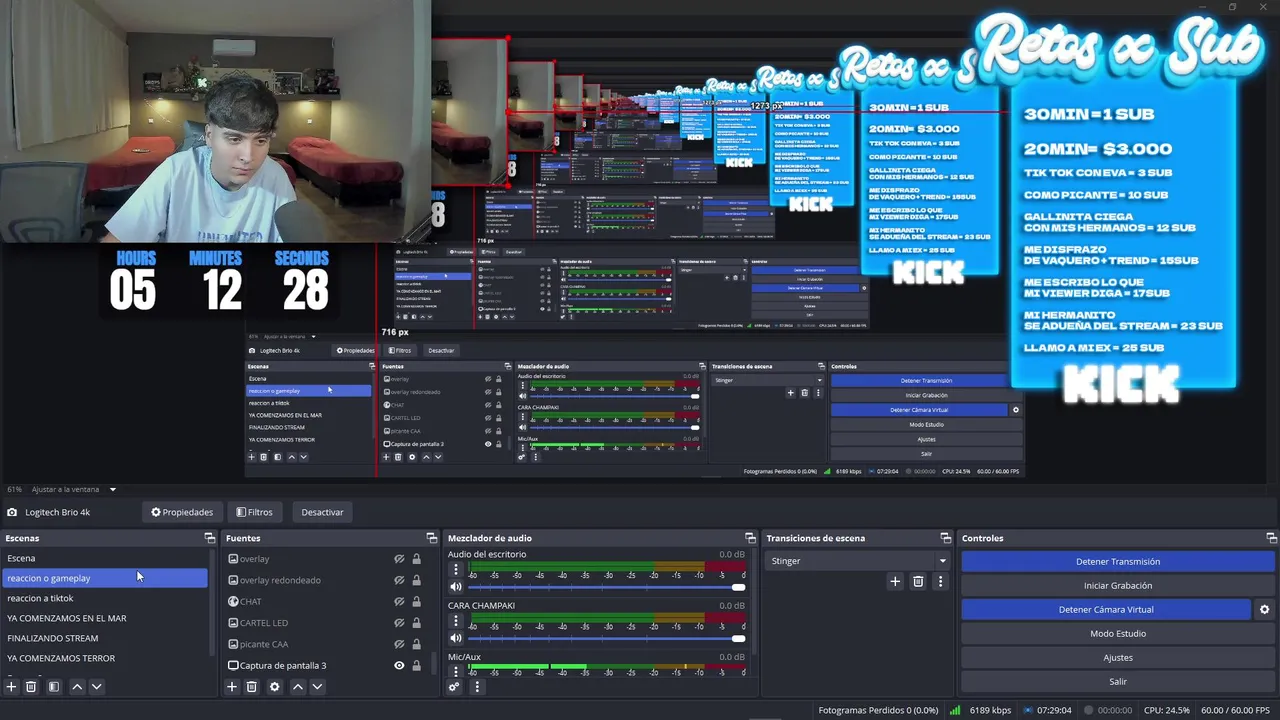Hide the Captura de pantalla 3 source

point(399,665)
